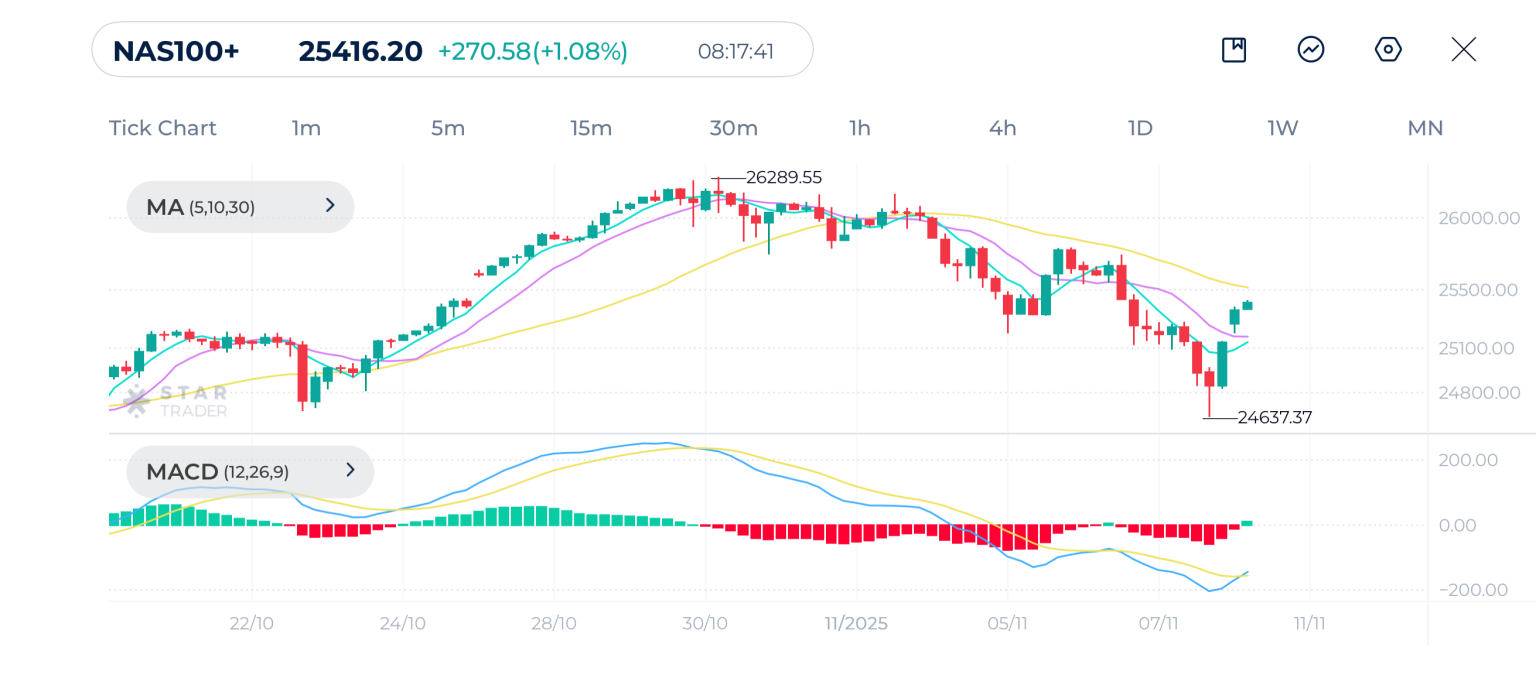Select the 5m timeframe tab
The height and width of the screenshot is (678, 1536).
[448, 128]
